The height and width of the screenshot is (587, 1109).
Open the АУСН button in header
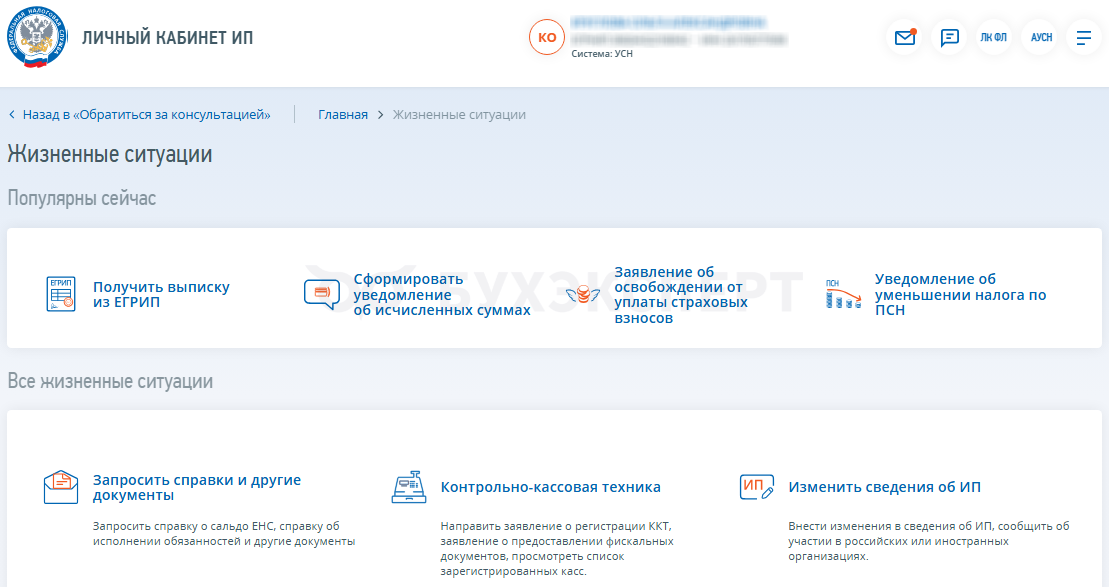click(x=1040, y=37)
